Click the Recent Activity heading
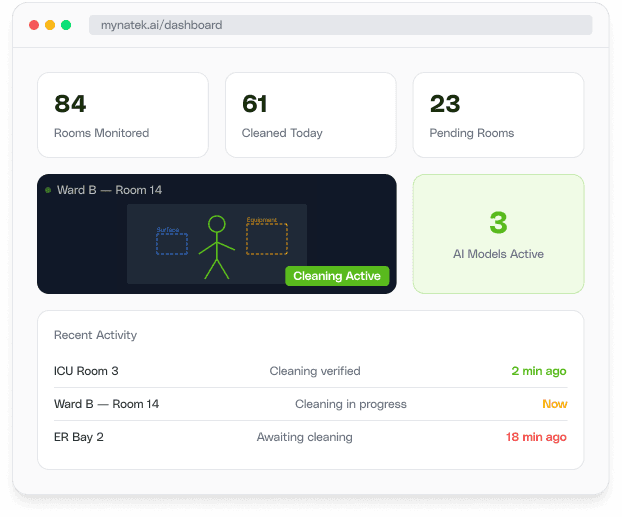Viewport: 622px width, 517px height. pyautogui.click(x=95, y=335)
